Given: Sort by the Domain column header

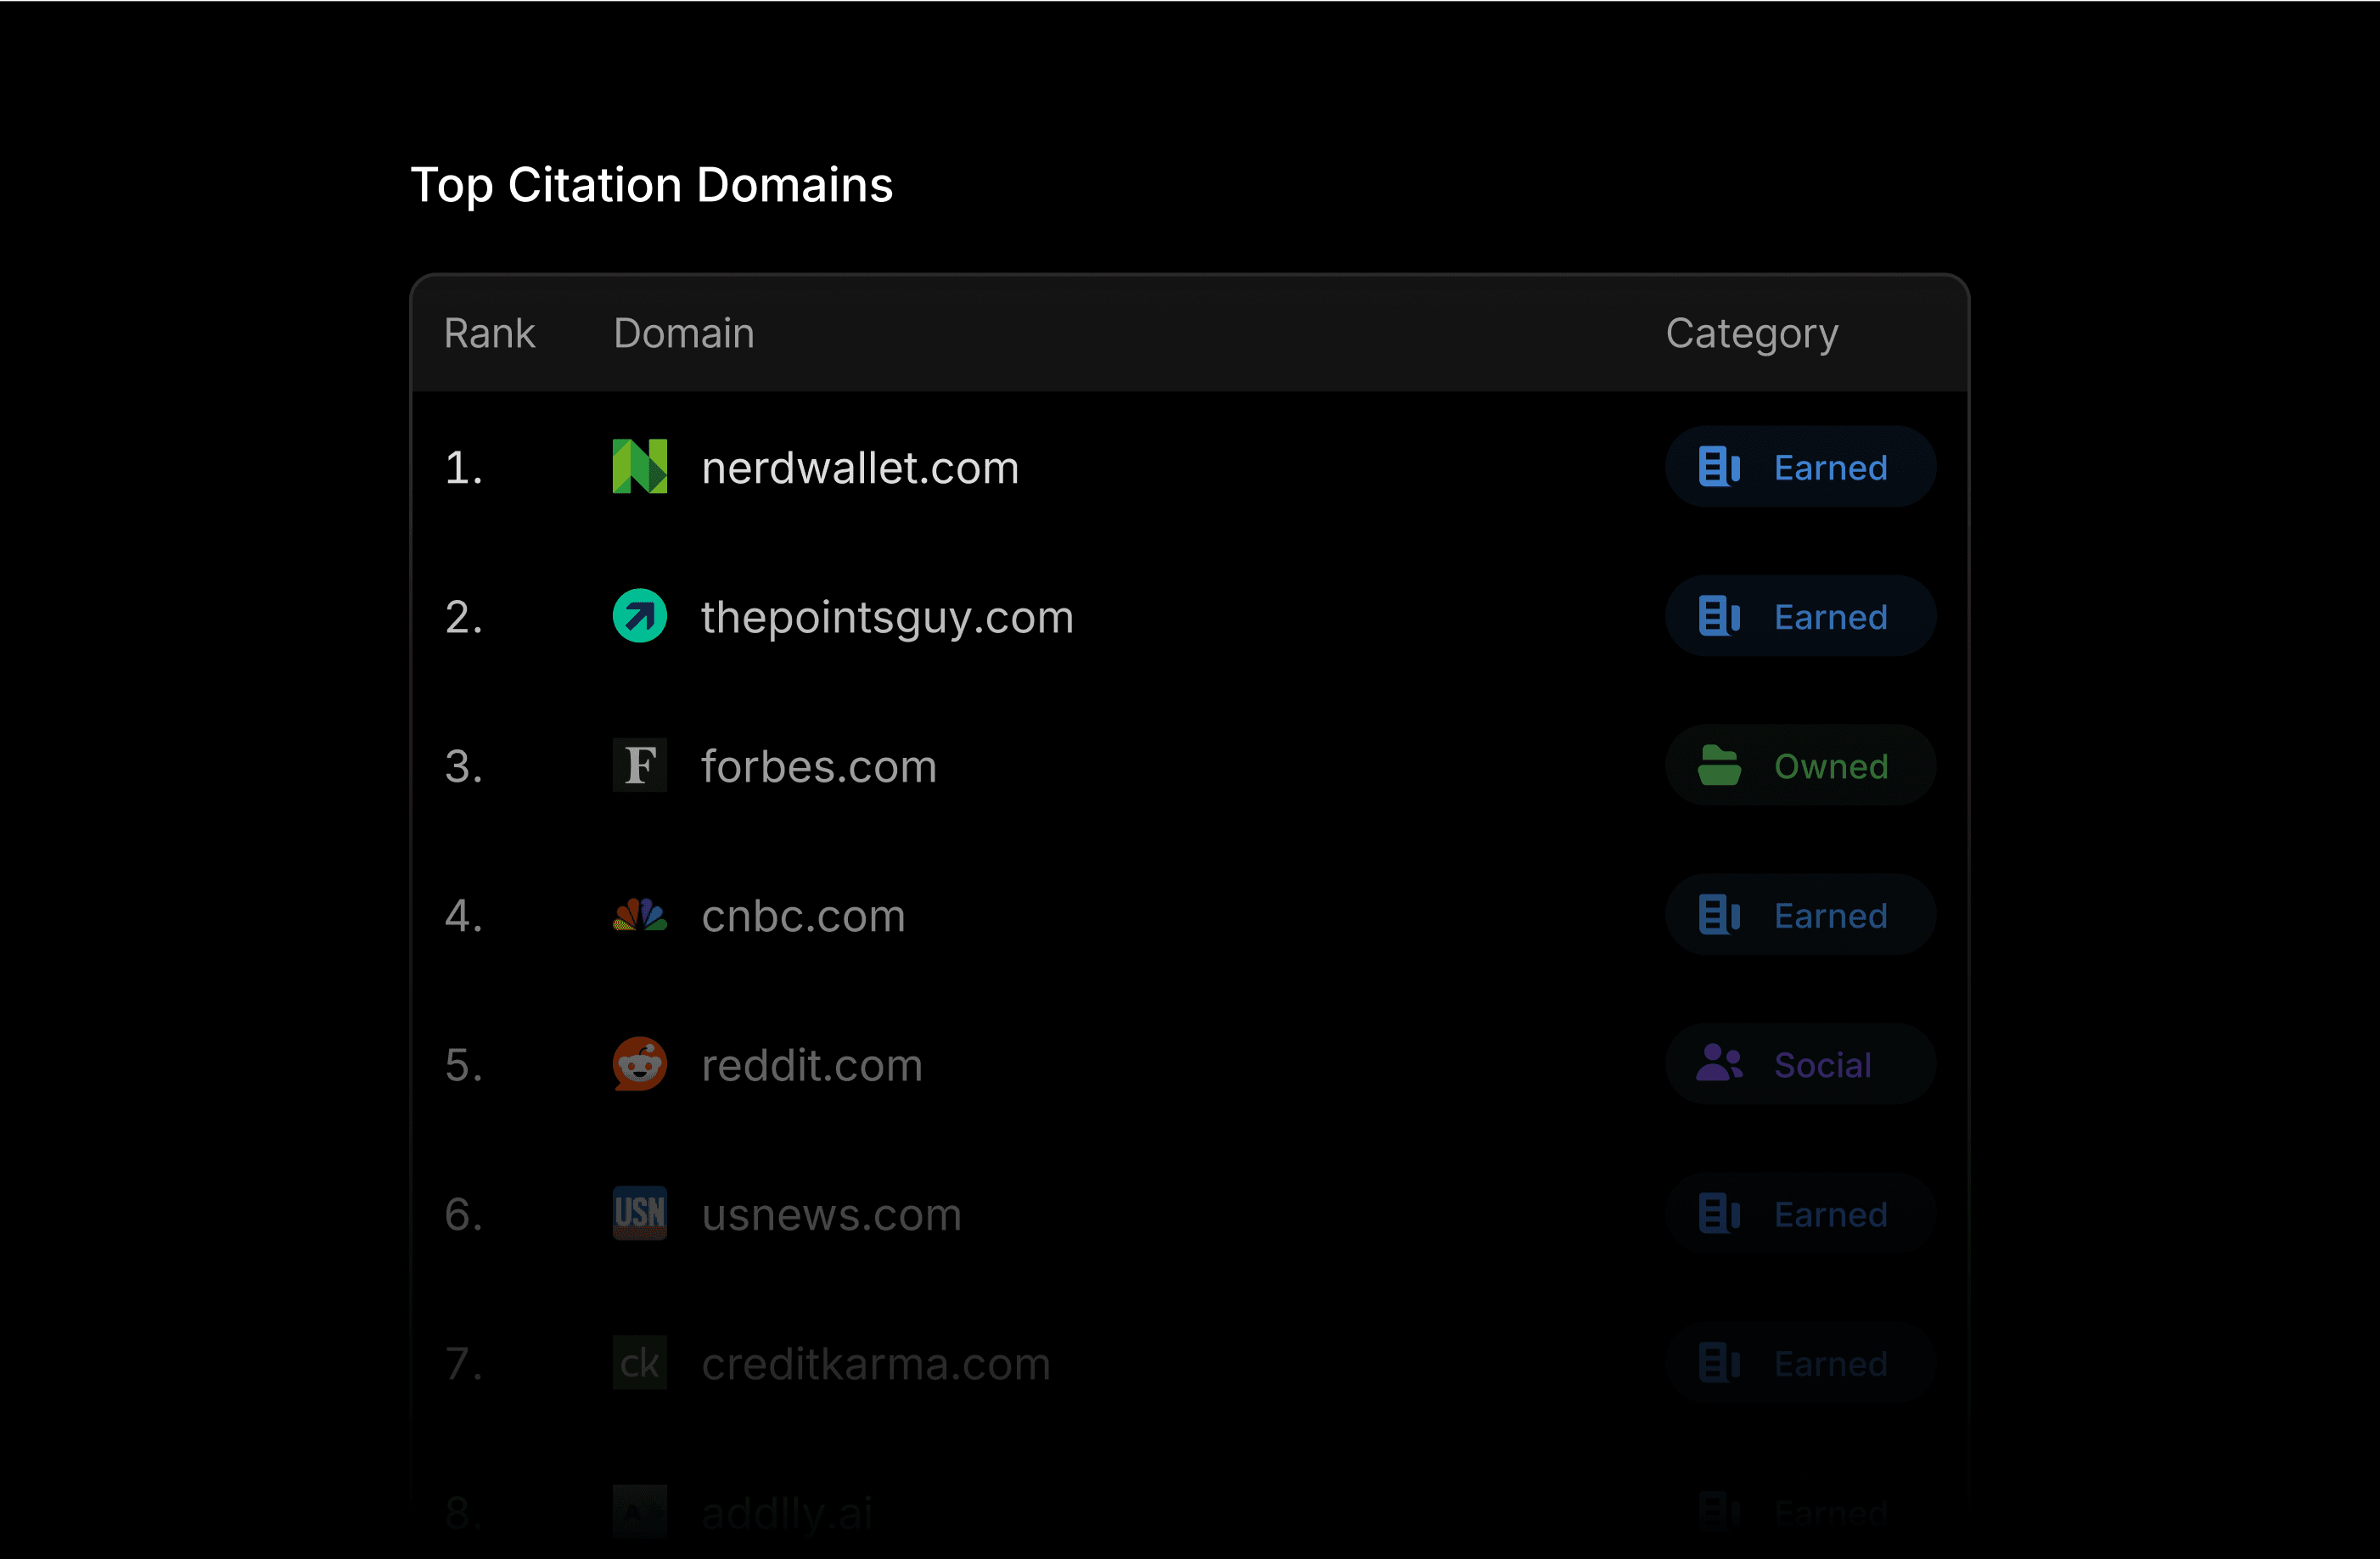Looking at the screenshot, I should [x=683, y=333].
